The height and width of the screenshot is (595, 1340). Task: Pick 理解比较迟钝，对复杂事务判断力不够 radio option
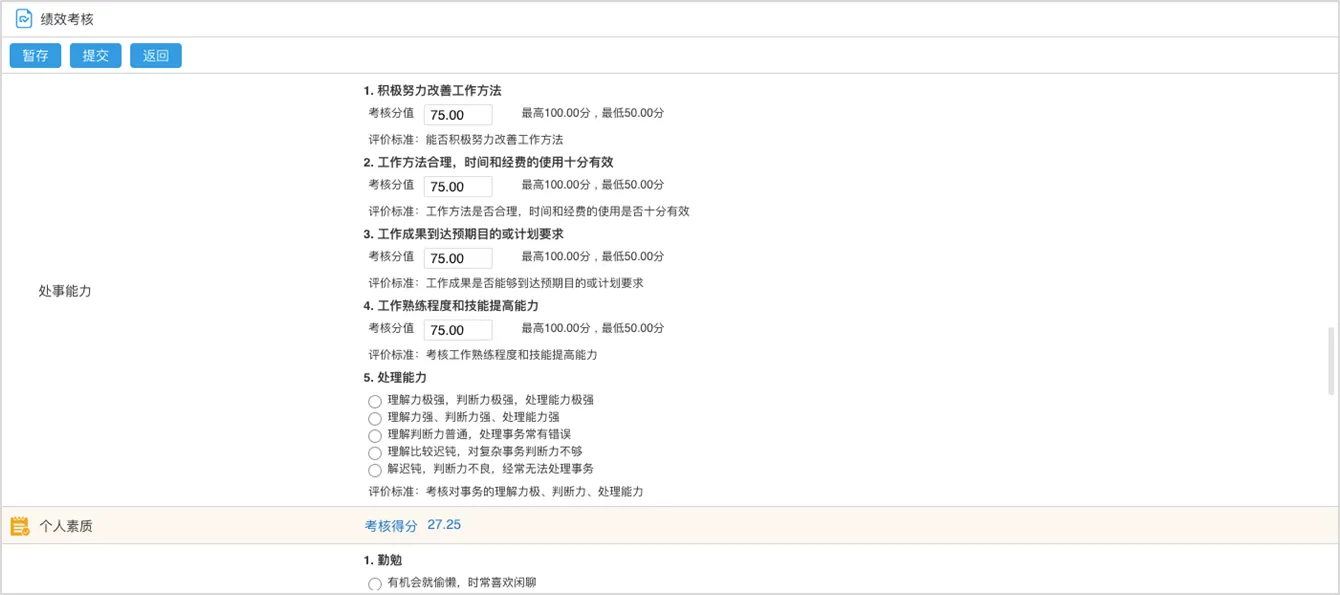(375, 453)
